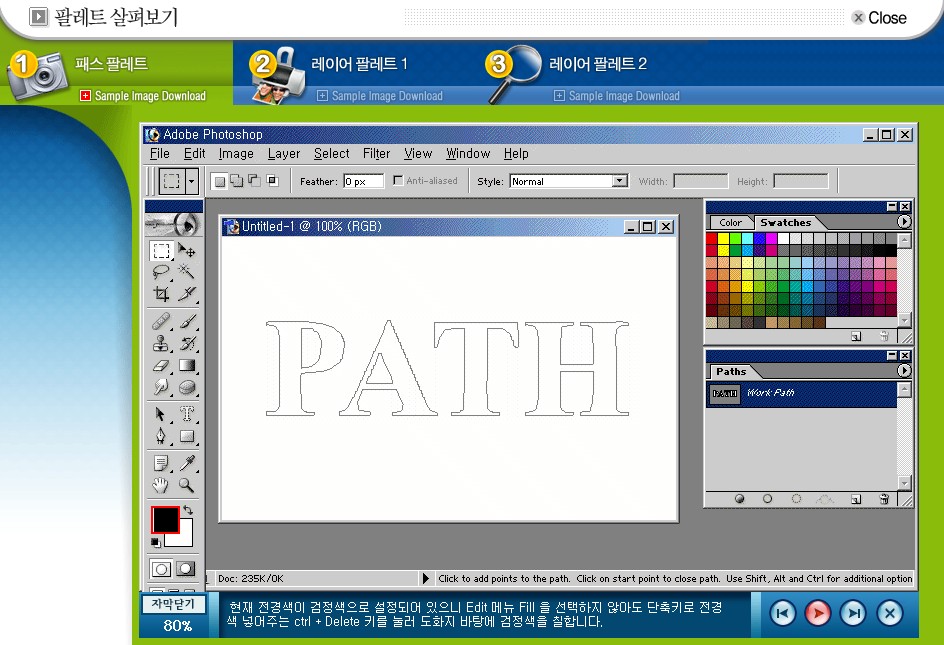Image resolution: width=944 pixels, height=645 pixels.
Task: Switch to Quick Mask mode
Action: pos(186,569)
